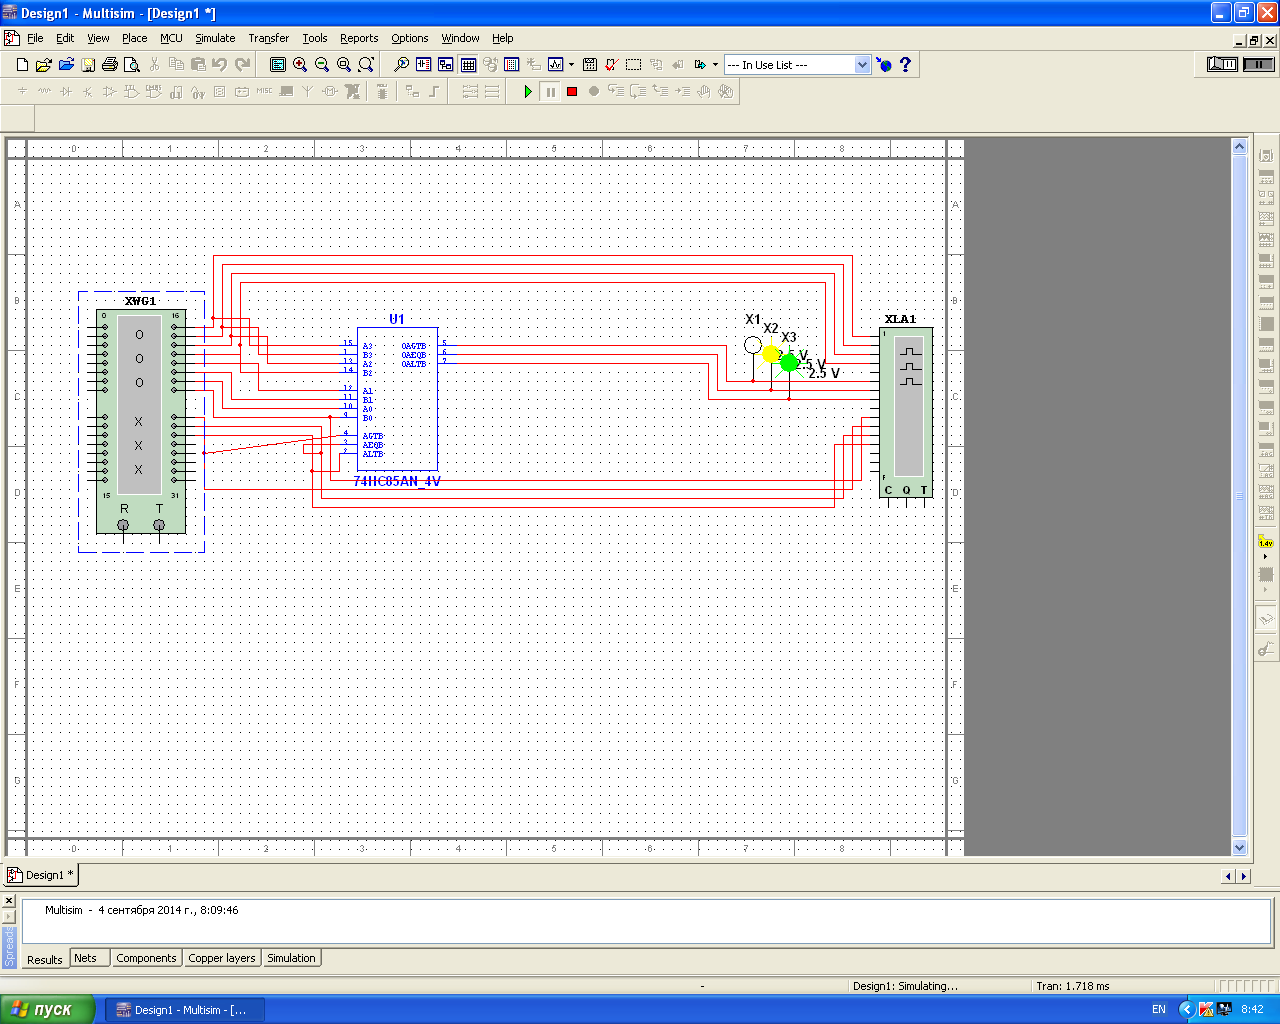Click the globe Educational Website icon
1280x1024 pixels.
(884, 65)
